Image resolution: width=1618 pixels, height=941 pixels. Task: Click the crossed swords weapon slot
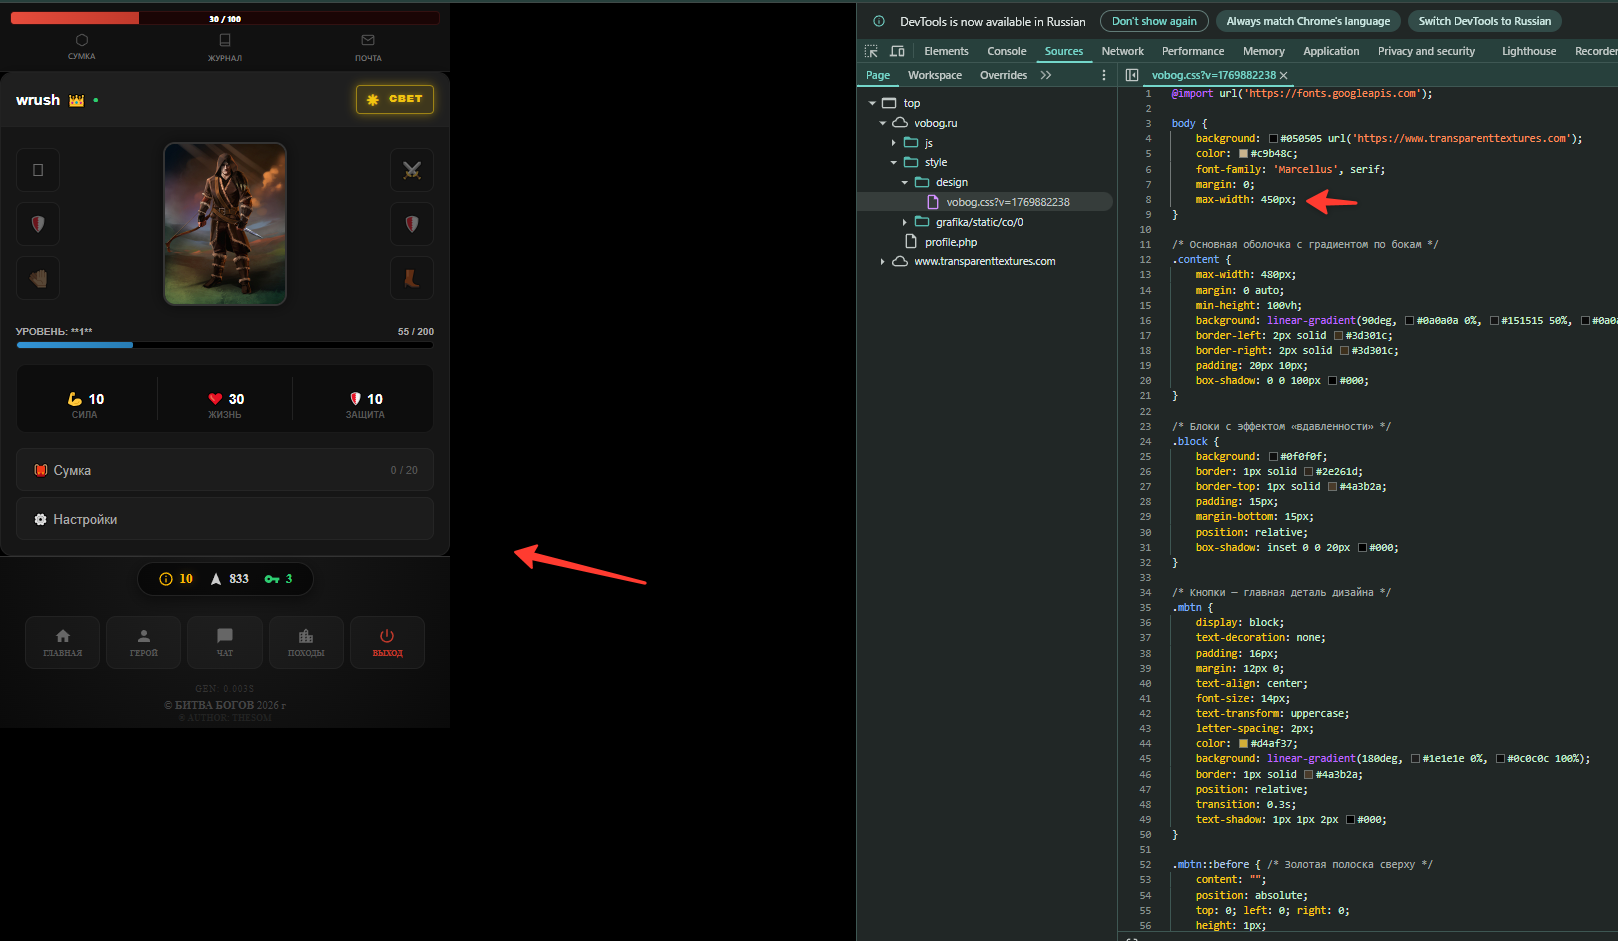pos(411,170)
